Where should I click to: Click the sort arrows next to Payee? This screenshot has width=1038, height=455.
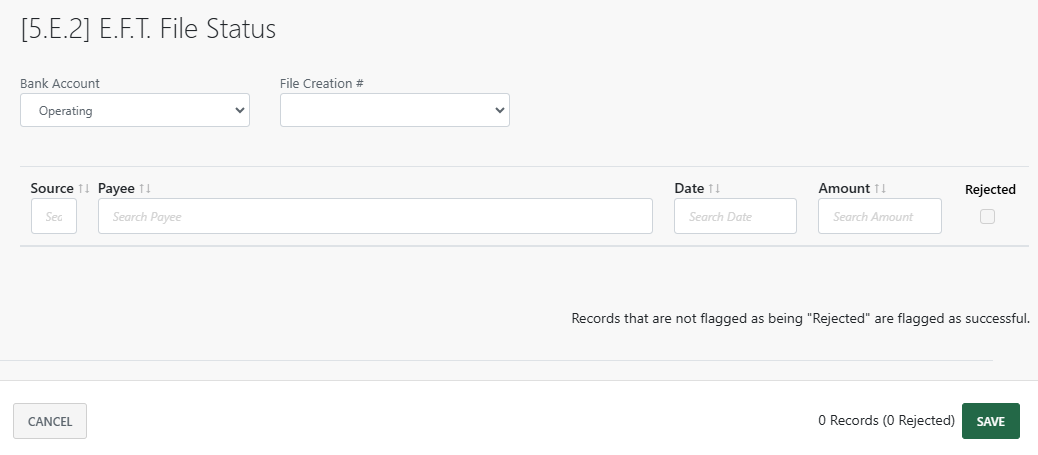145,188
